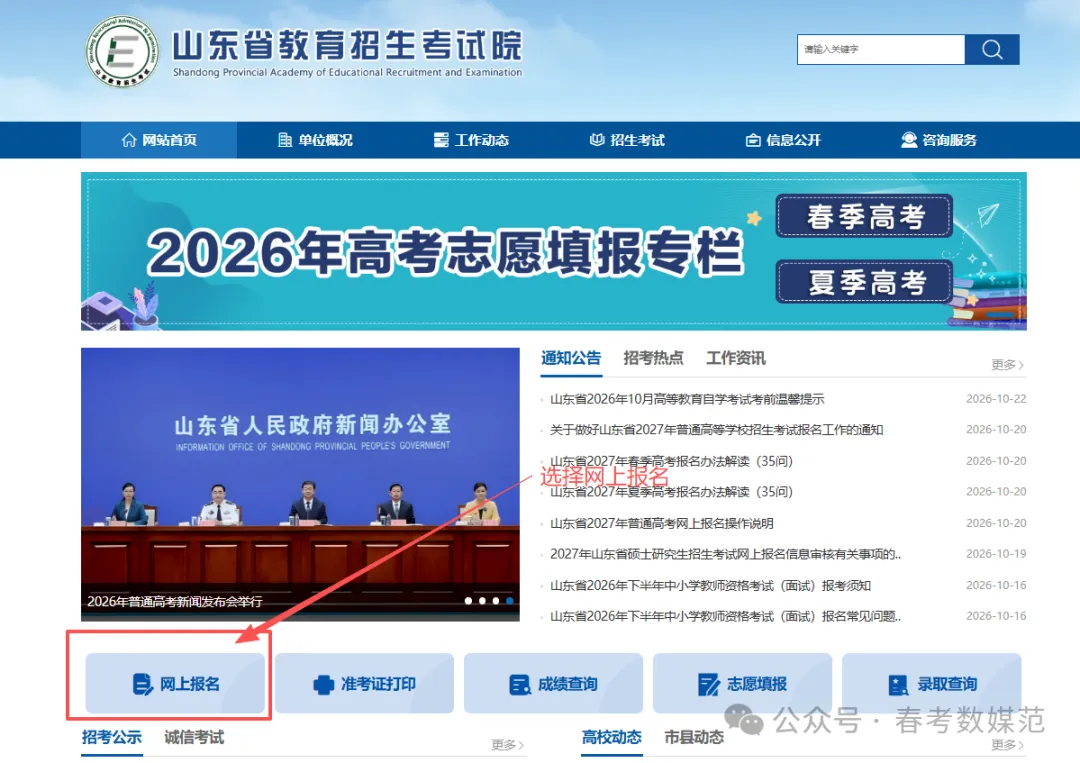Click the home icon beside 网站首页
This screenshot has width=1080, height=763.
(x=129, y=140)
